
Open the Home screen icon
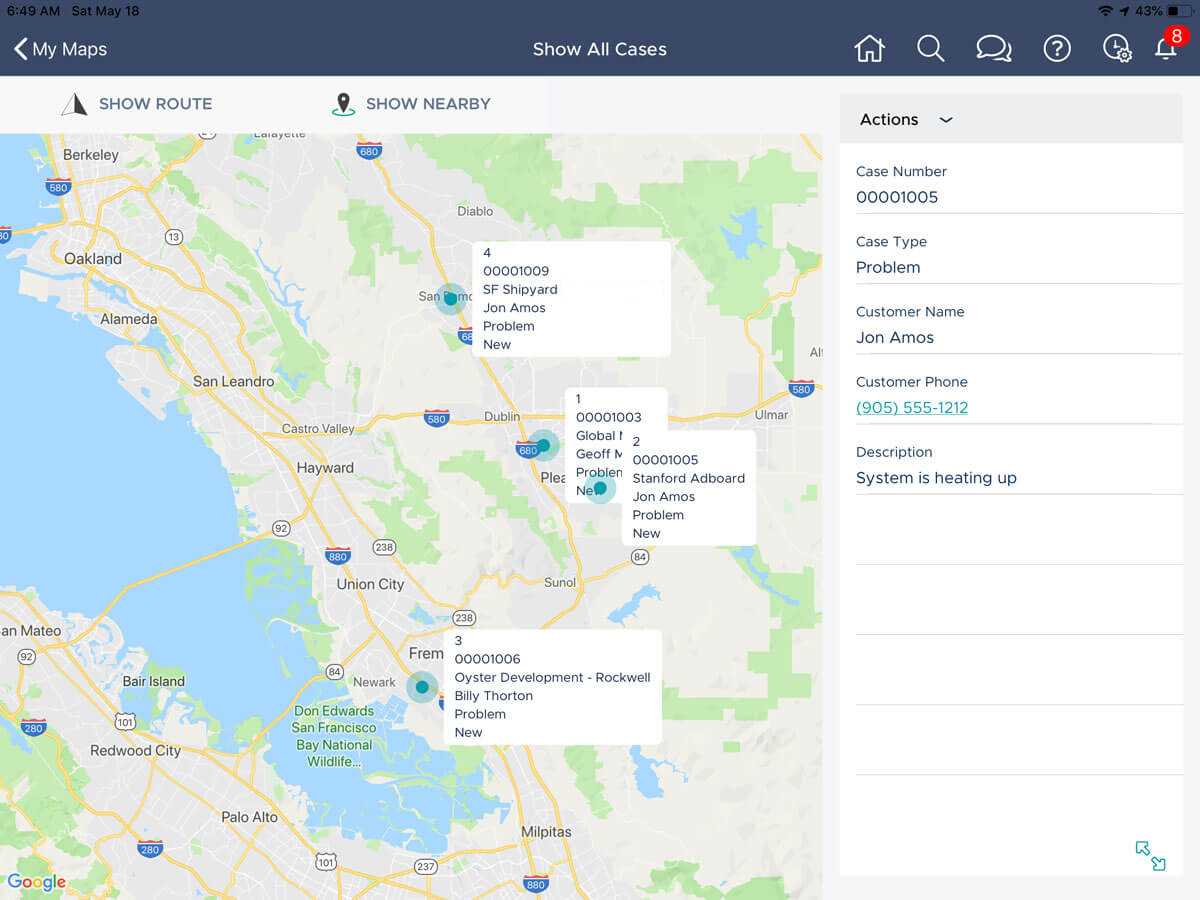(869, 48)
